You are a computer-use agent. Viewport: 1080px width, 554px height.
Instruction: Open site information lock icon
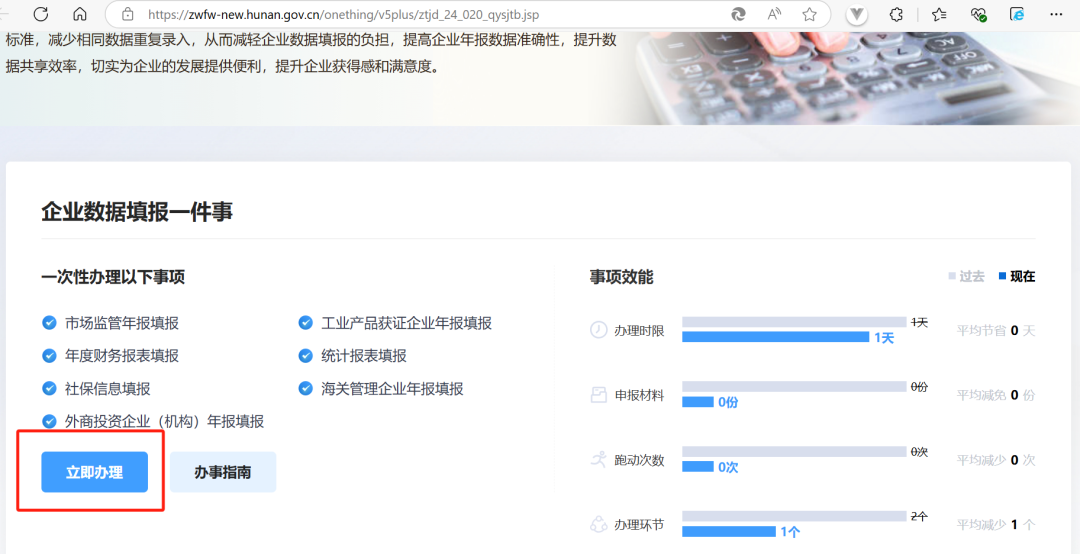(127, 14)
